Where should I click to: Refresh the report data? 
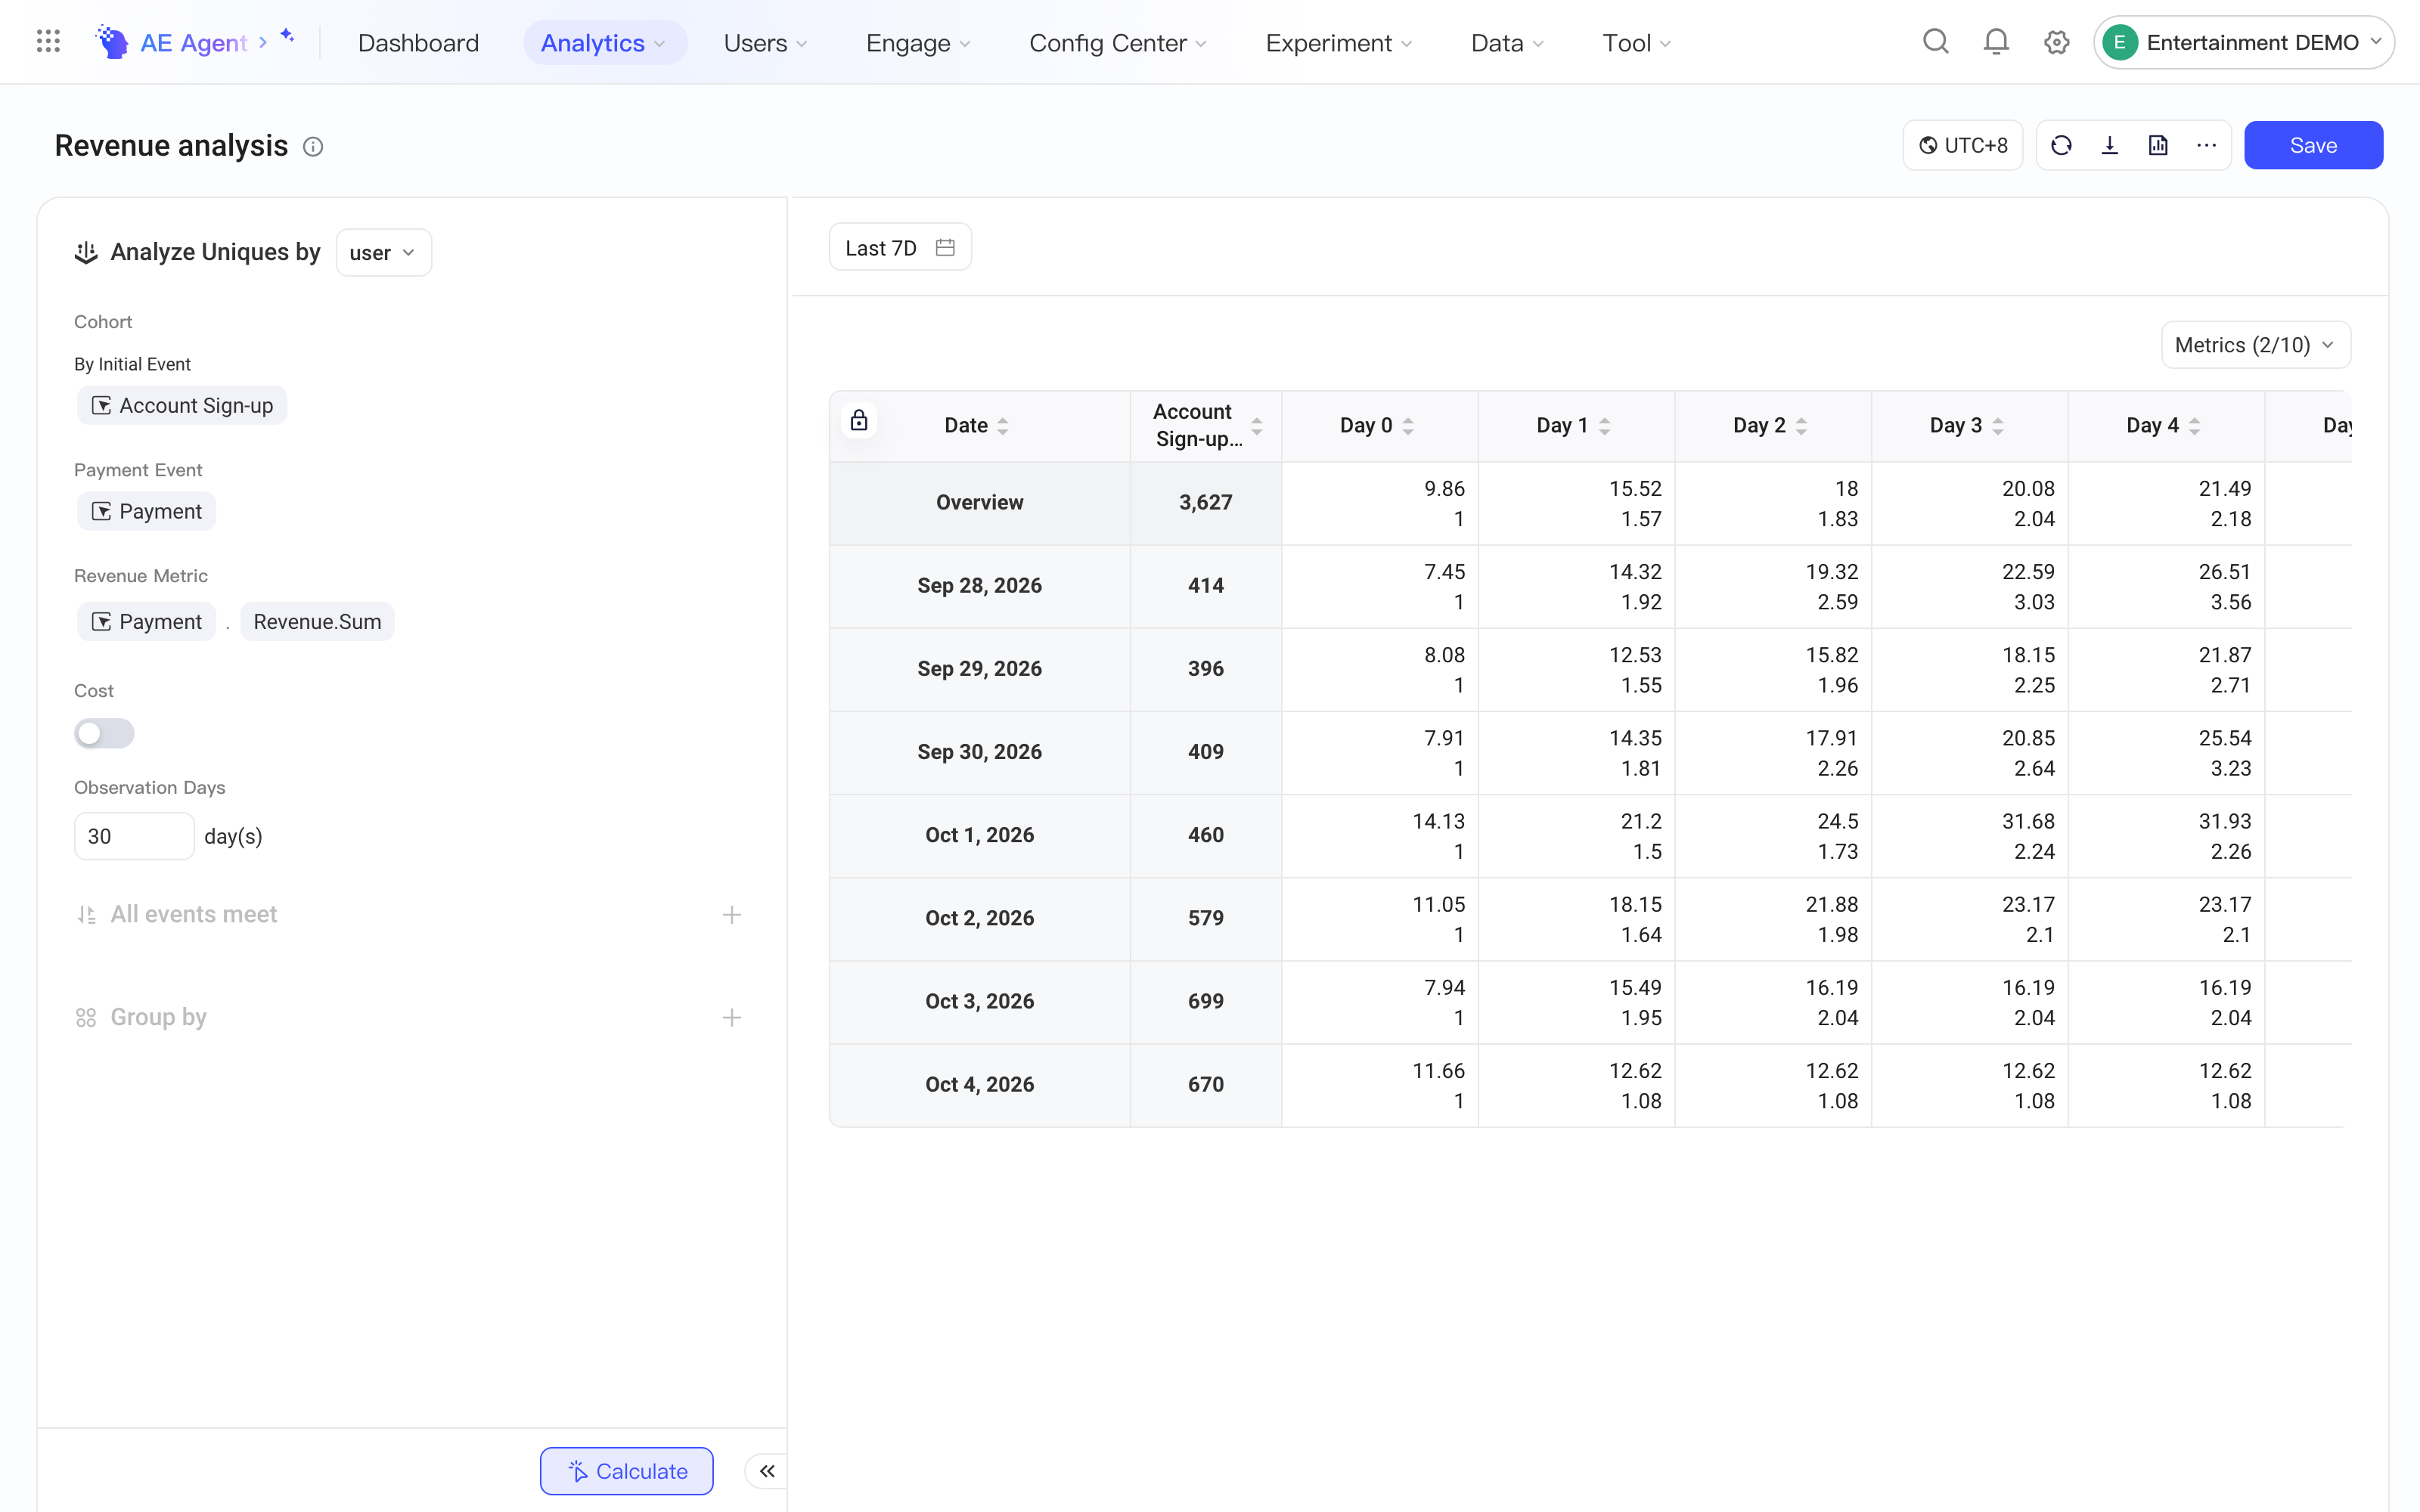(2061, 146)
